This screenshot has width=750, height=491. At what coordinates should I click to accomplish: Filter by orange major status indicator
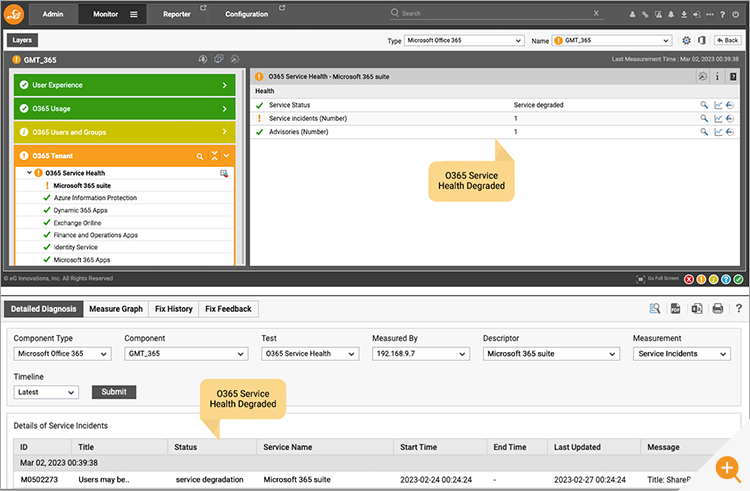click(x=701, y=279)
